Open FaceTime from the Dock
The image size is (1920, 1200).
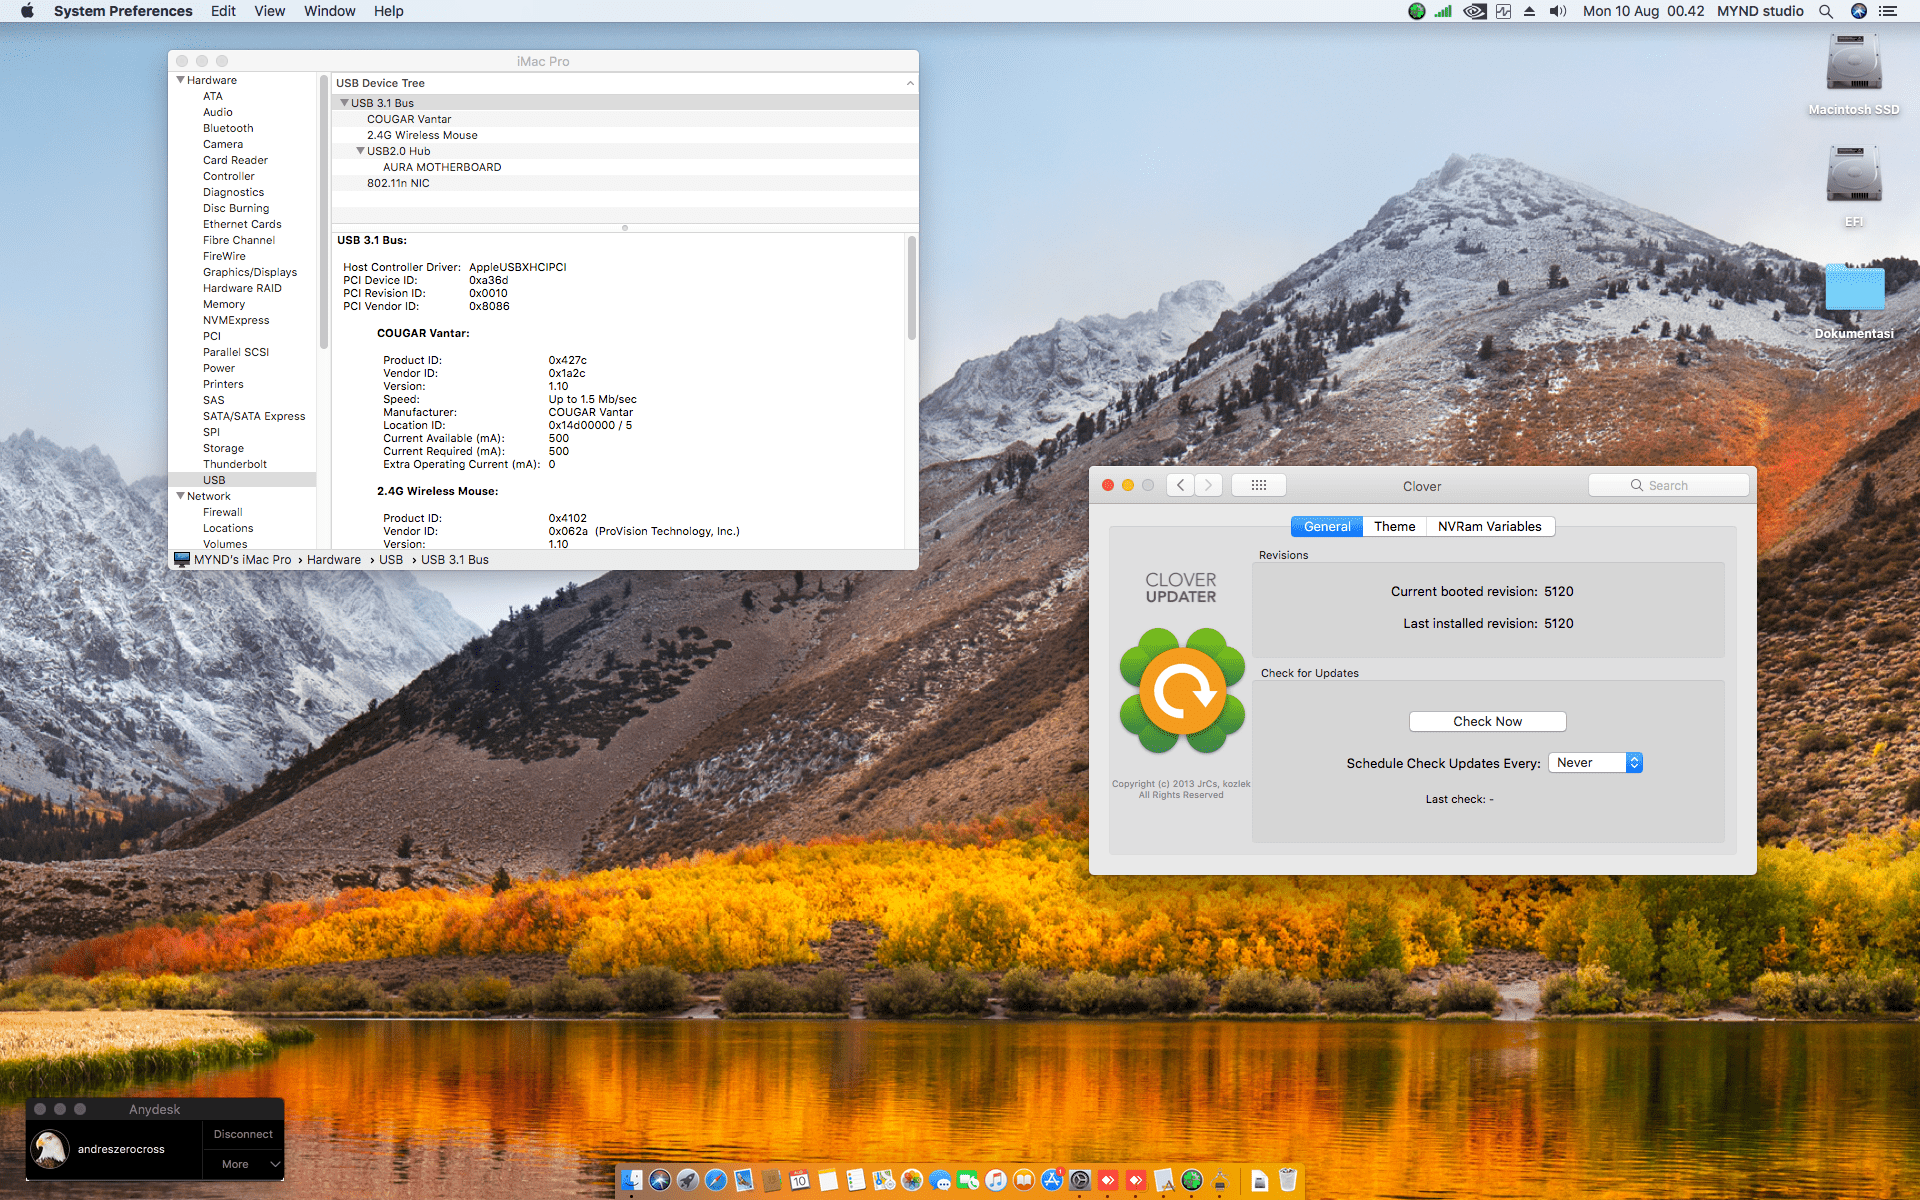(968, 1180)
